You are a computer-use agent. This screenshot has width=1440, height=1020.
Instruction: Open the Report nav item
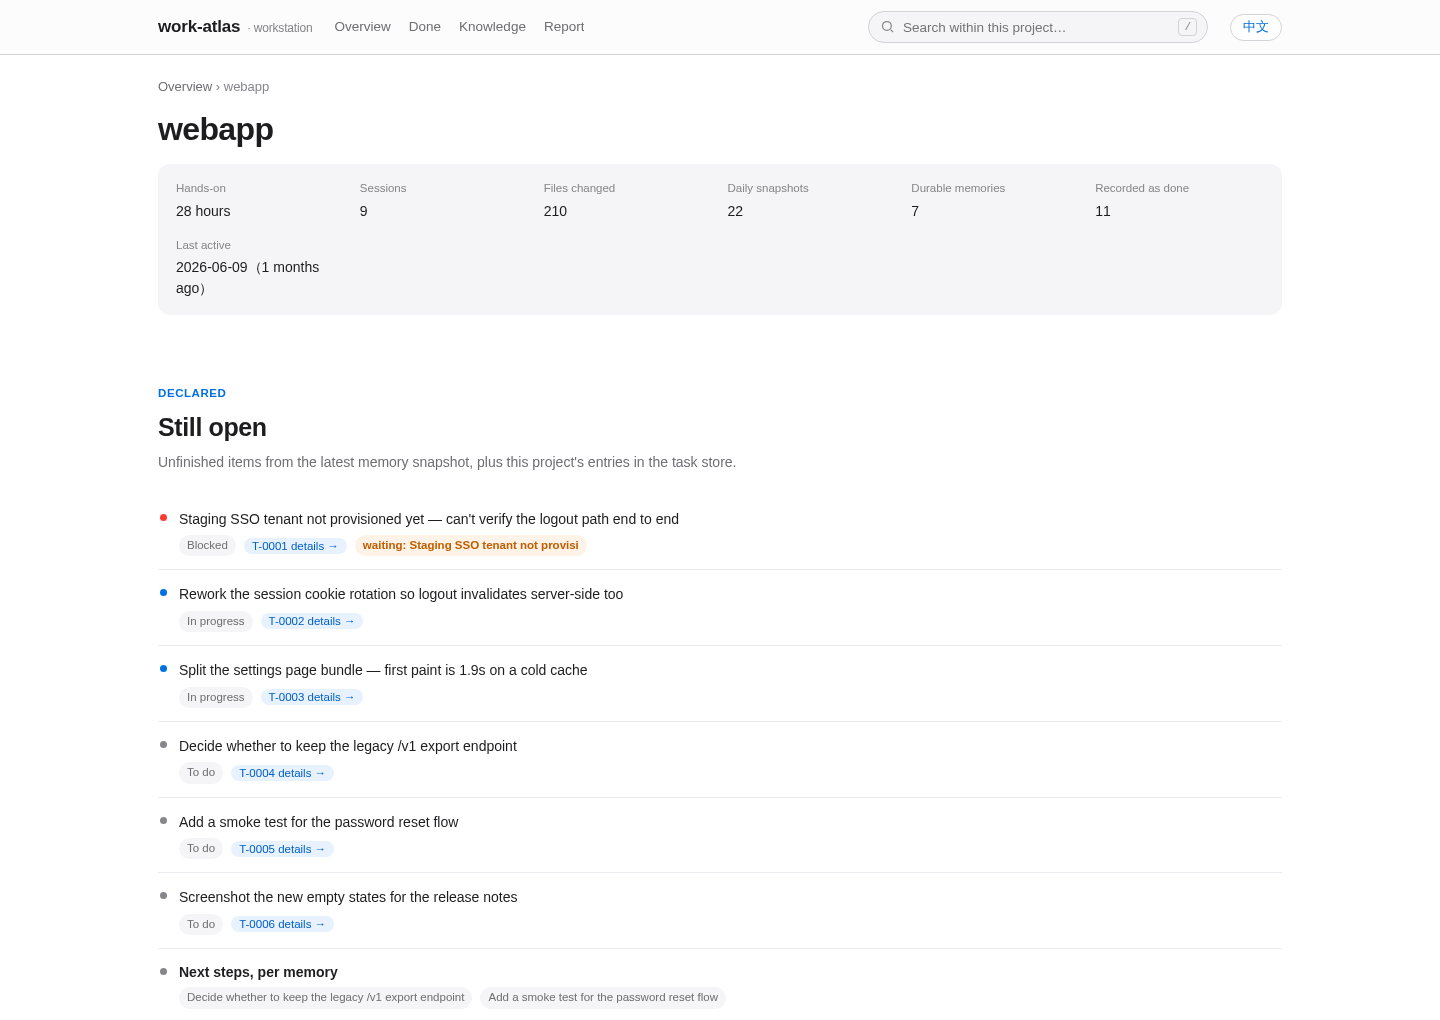point(564,27)
